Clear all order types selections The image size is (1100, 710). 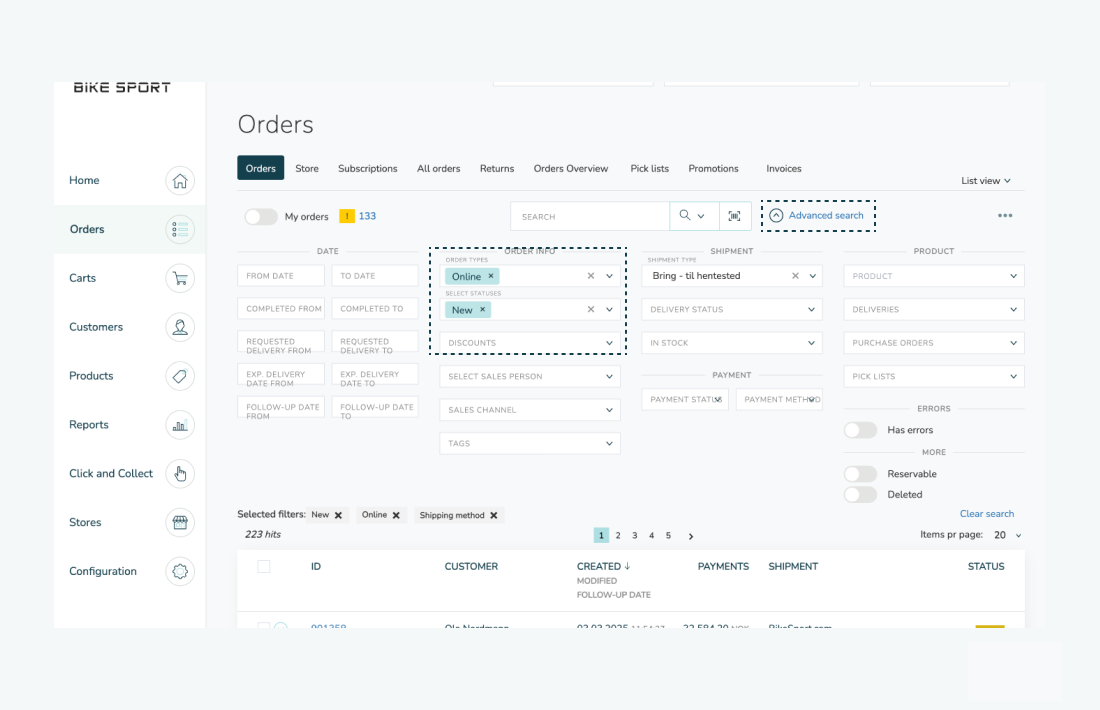coord(591,276)
